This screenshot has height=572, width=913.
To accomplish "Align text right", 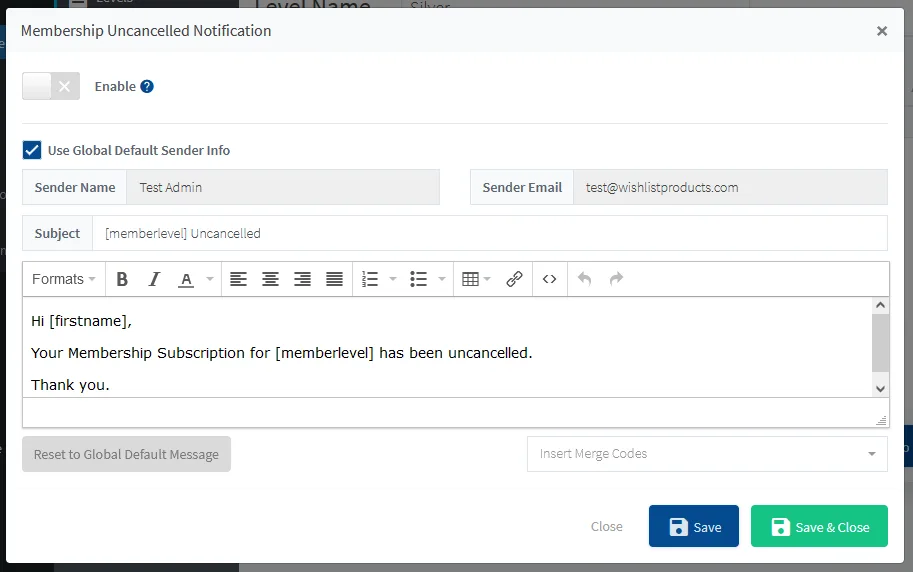I will tap(302, 279).
